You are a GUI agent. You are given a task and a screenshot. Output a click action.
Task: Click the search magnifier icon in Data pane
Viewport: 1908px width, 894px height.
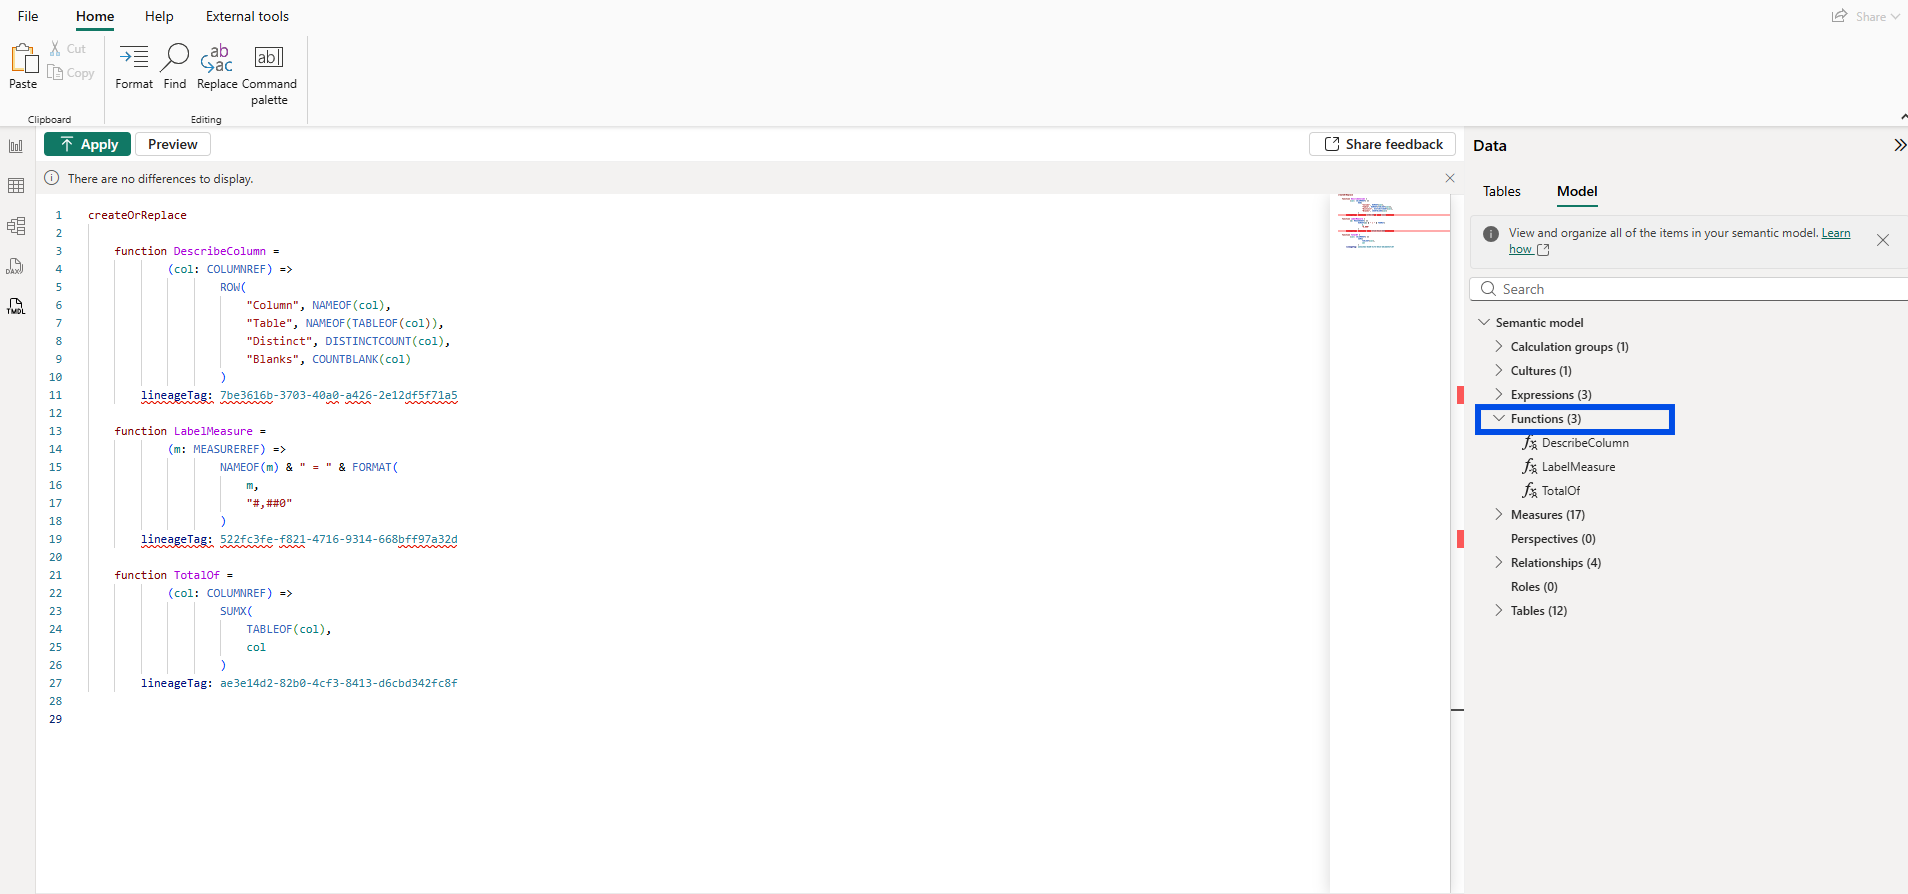pos(1488,289)
